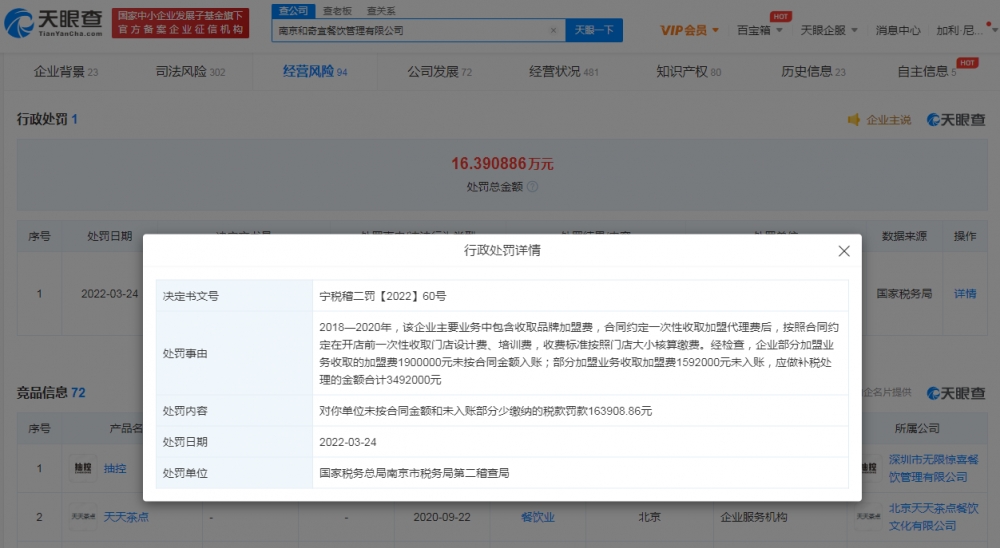Open the 经营状况 tab

pos(564,71)
